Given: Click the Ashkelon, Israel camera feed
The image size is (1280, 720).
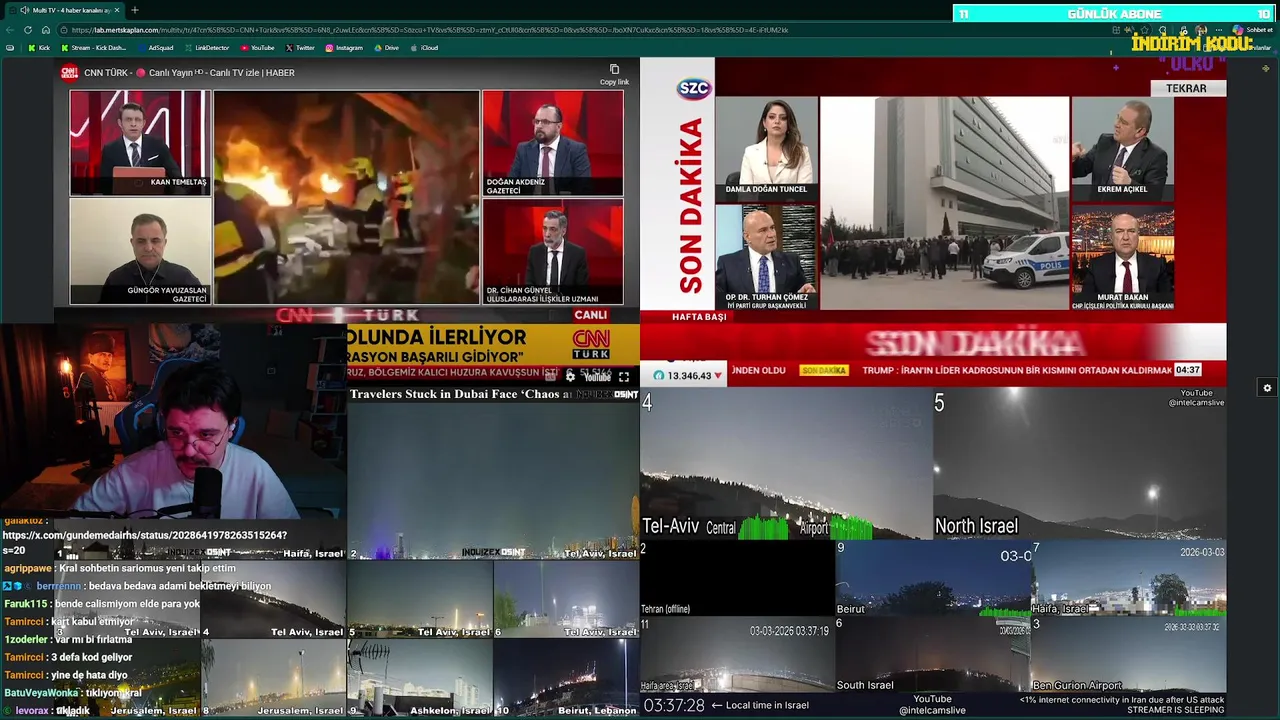Looking at the screenshot, I should click(x=420, y=678).
